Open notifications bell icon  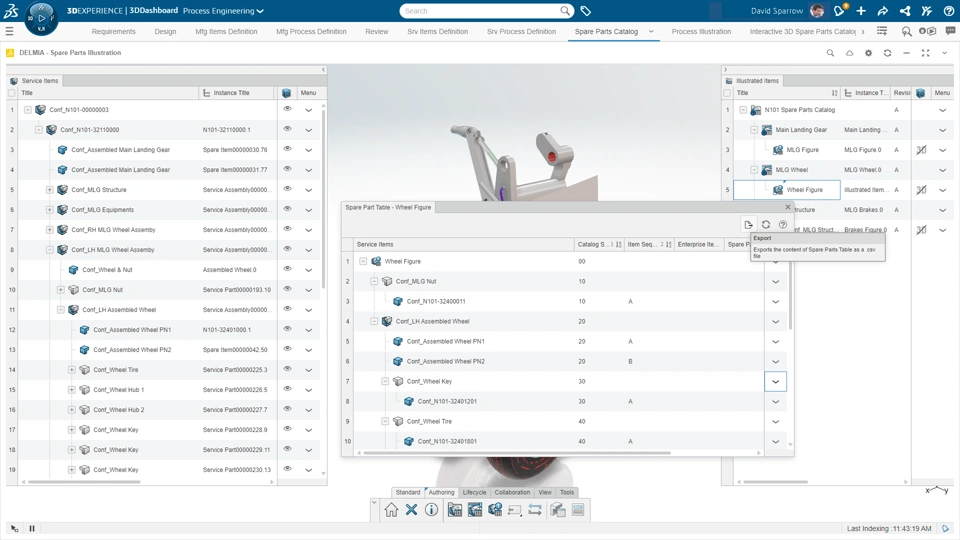pos(839,11)
